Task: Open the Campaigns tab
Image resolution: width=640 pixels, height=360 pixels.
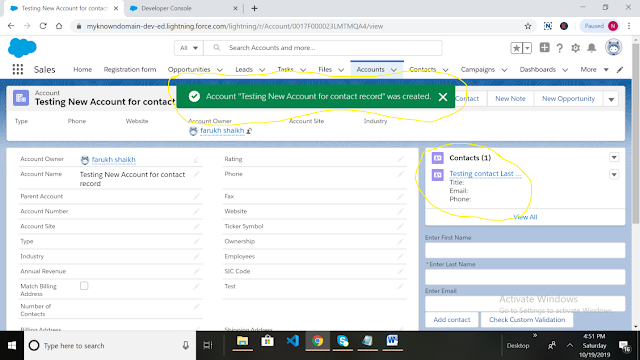Action: coord(478,69)
